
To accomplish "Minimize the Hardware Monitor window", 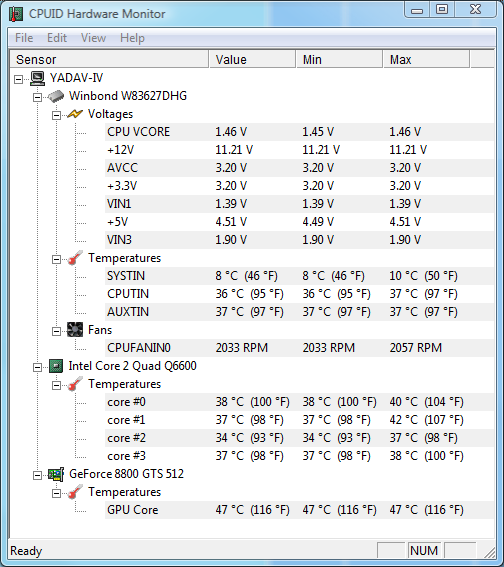I will point(417,10).
